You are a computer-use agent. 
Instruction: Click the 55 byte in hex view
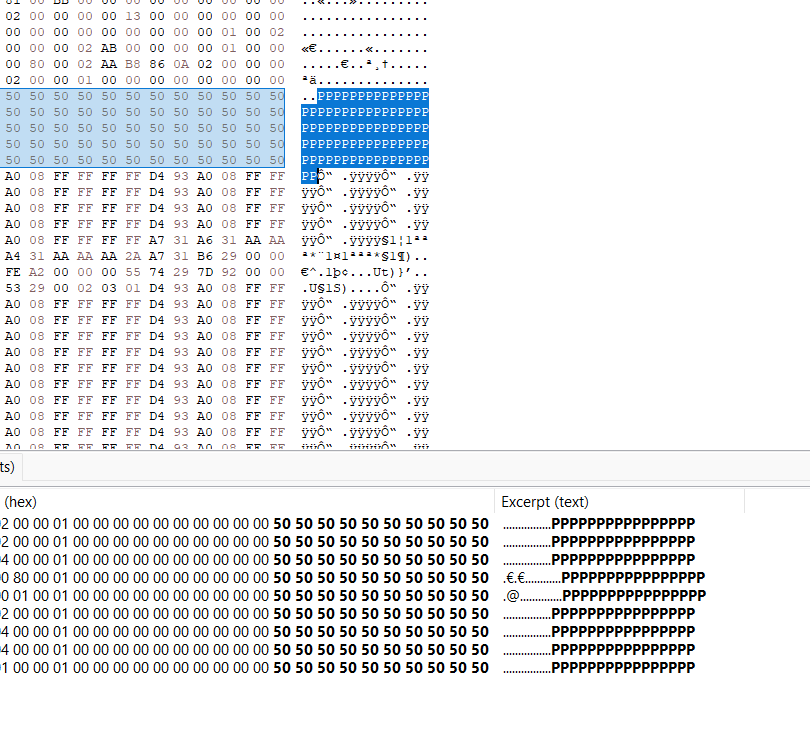[x=133, y=272]
